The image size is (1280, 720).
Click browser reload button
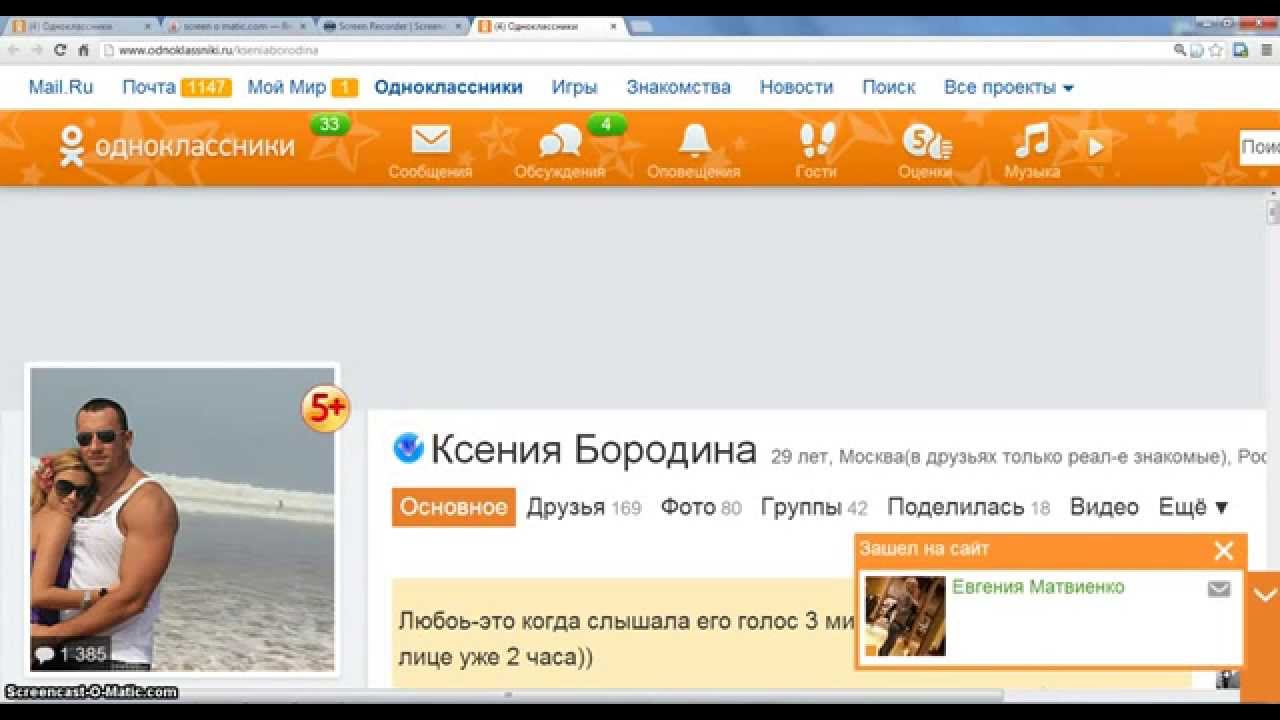60,50
